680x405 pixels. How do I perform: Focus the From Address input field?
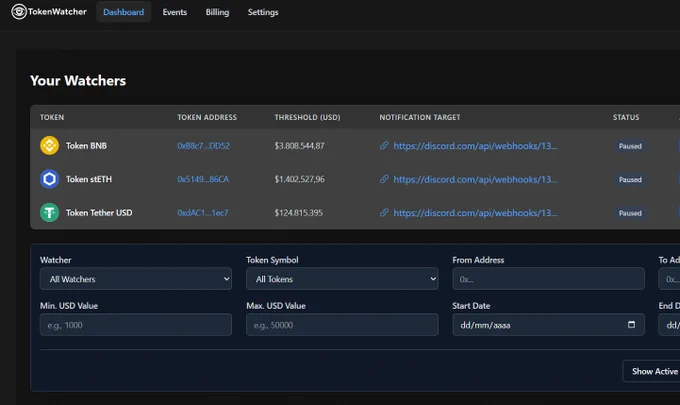point(549,279)
